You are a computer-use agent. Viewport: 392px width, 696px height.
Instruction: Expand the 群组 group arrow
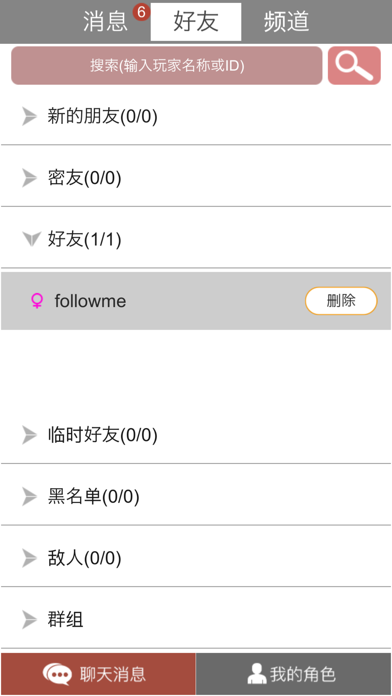[29, 620]
